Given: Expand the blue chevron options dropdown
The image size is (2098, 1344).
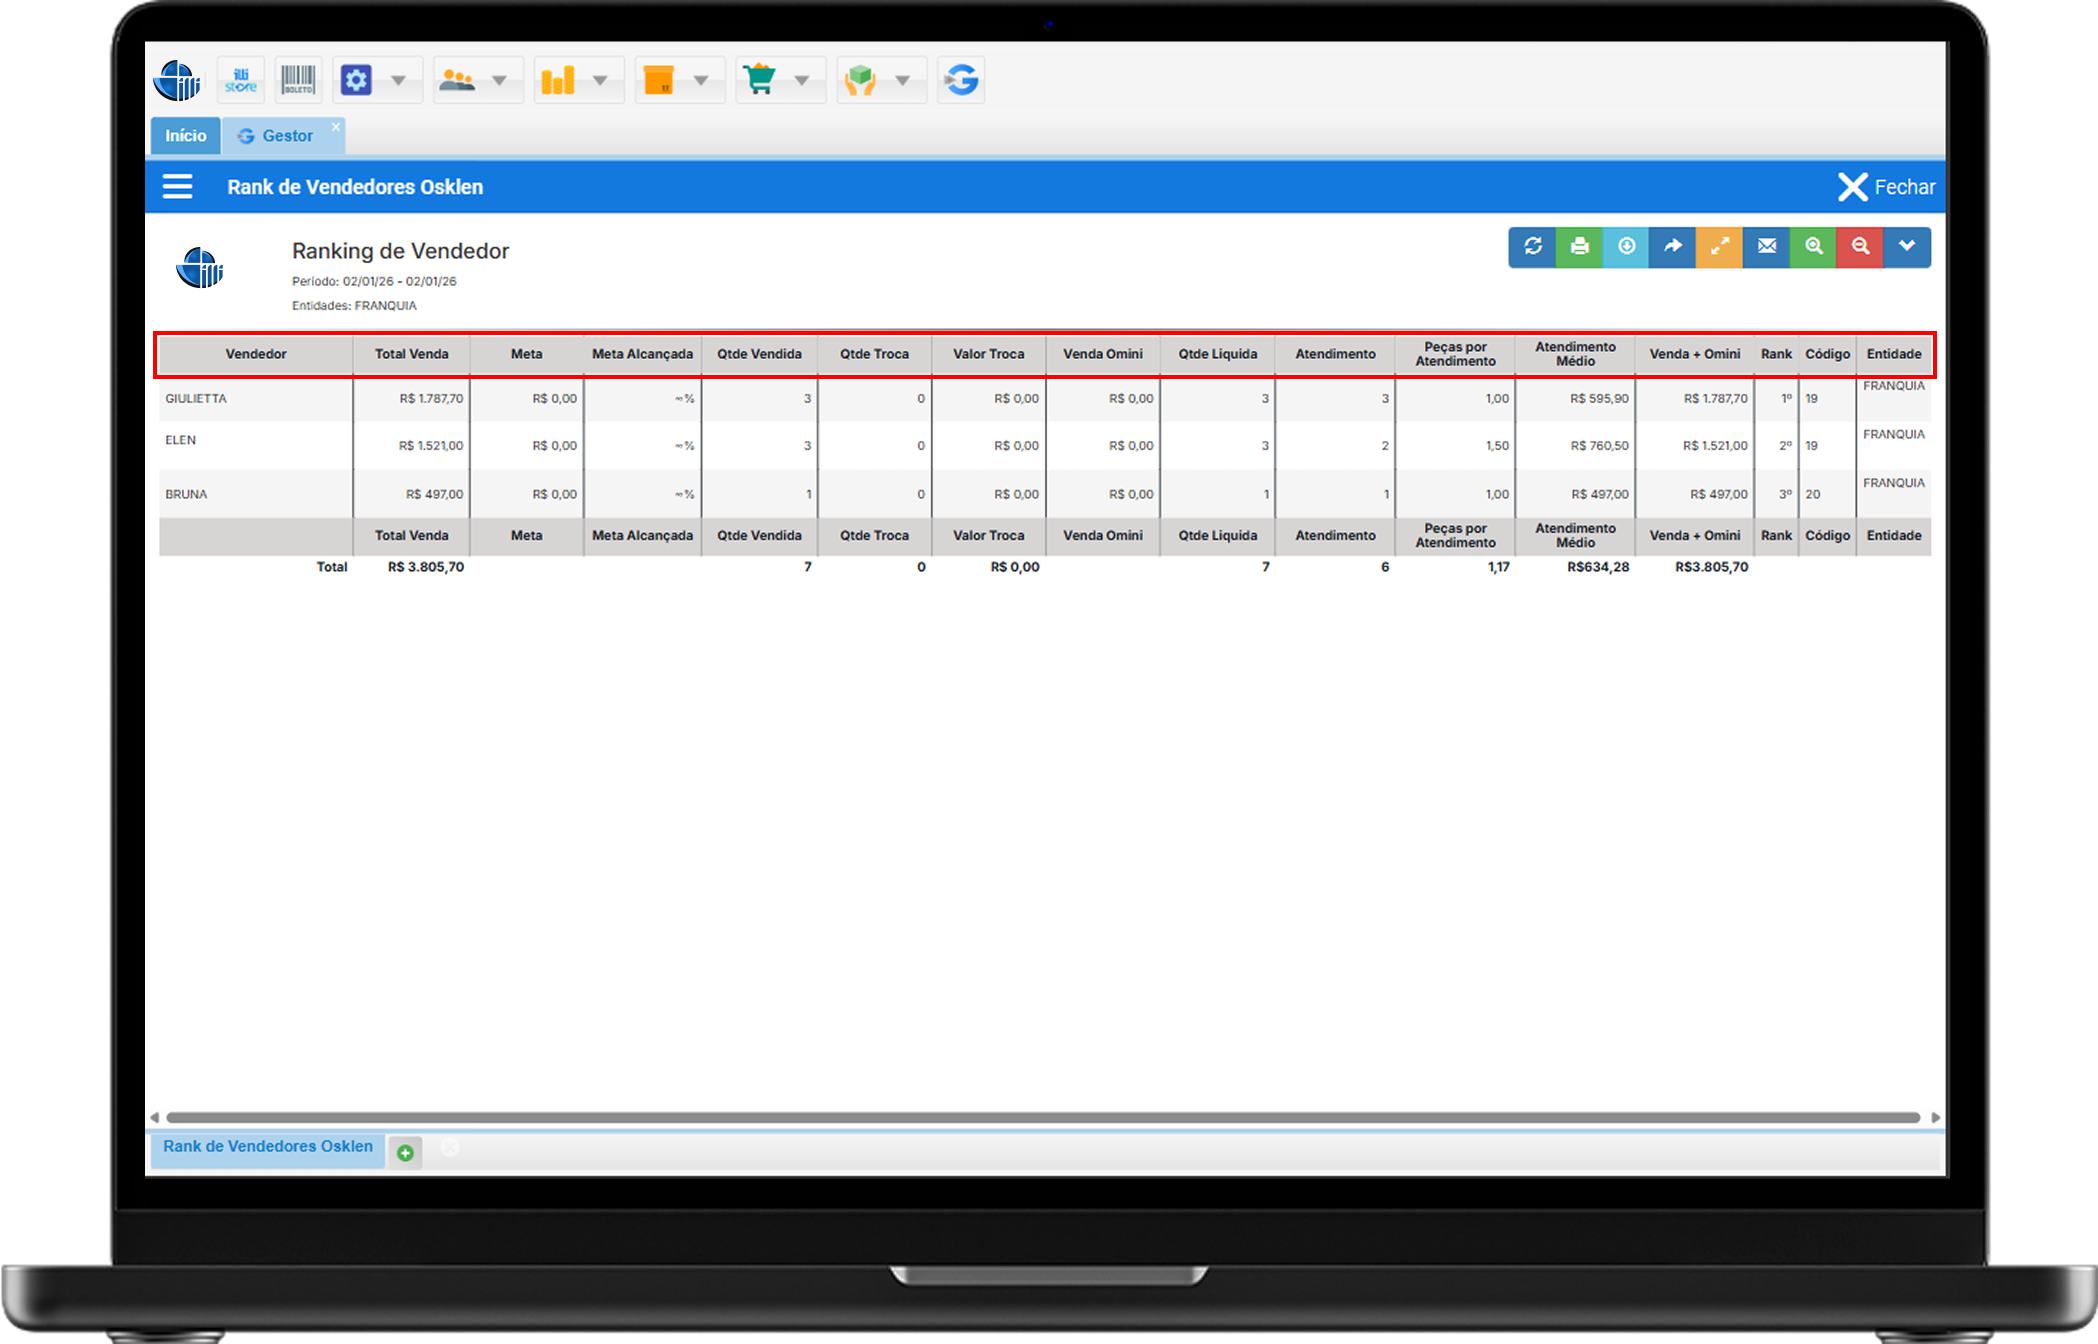Looking at the screenshot, I should pos(1907,246).
